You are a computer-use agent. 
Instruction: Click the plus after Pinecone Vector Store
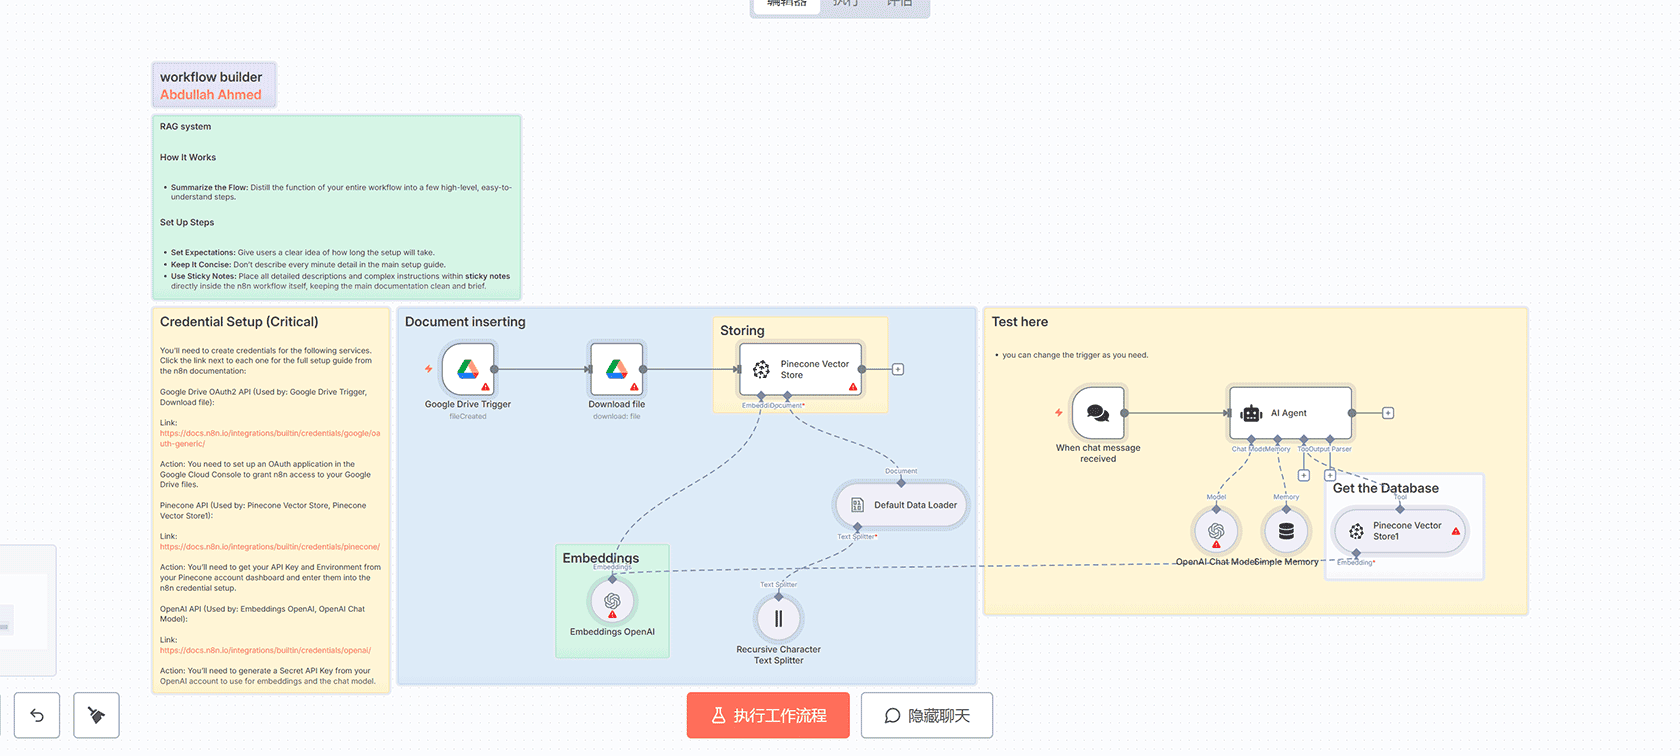pos(898,369)
